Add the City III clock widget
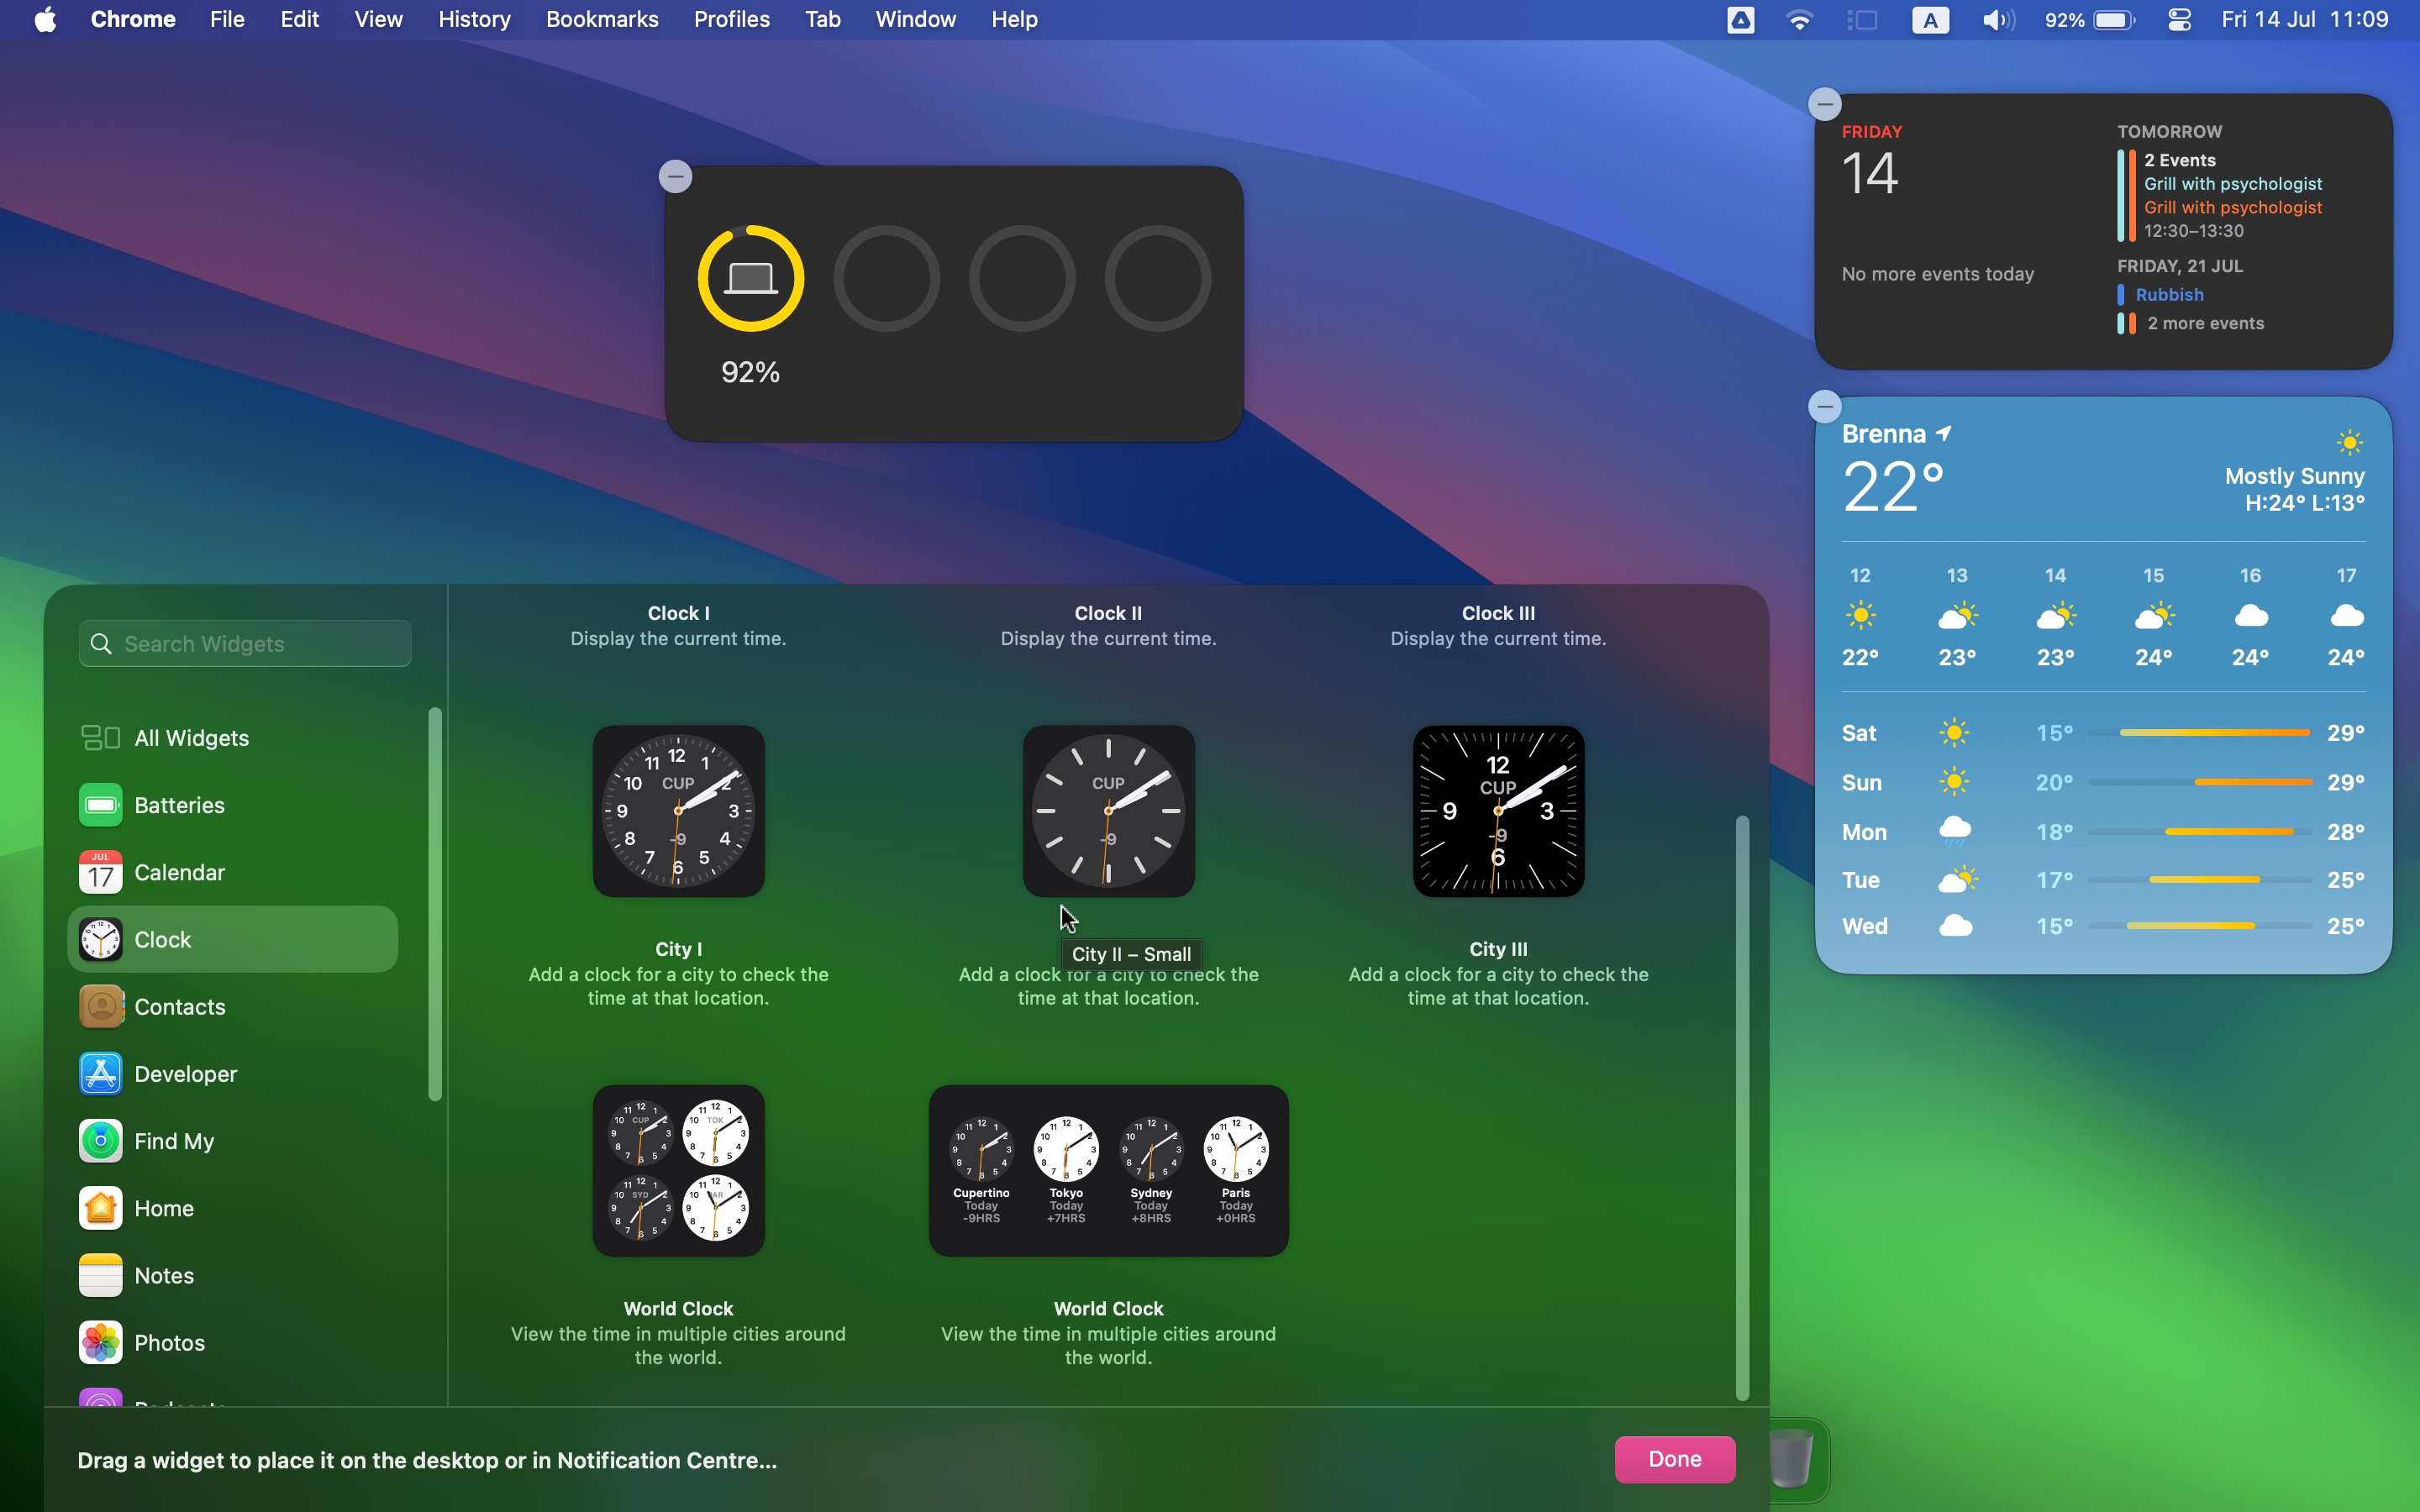Image resolution: width=2420 pixels, height=1512 pixels. click(x=1498, y=811)
